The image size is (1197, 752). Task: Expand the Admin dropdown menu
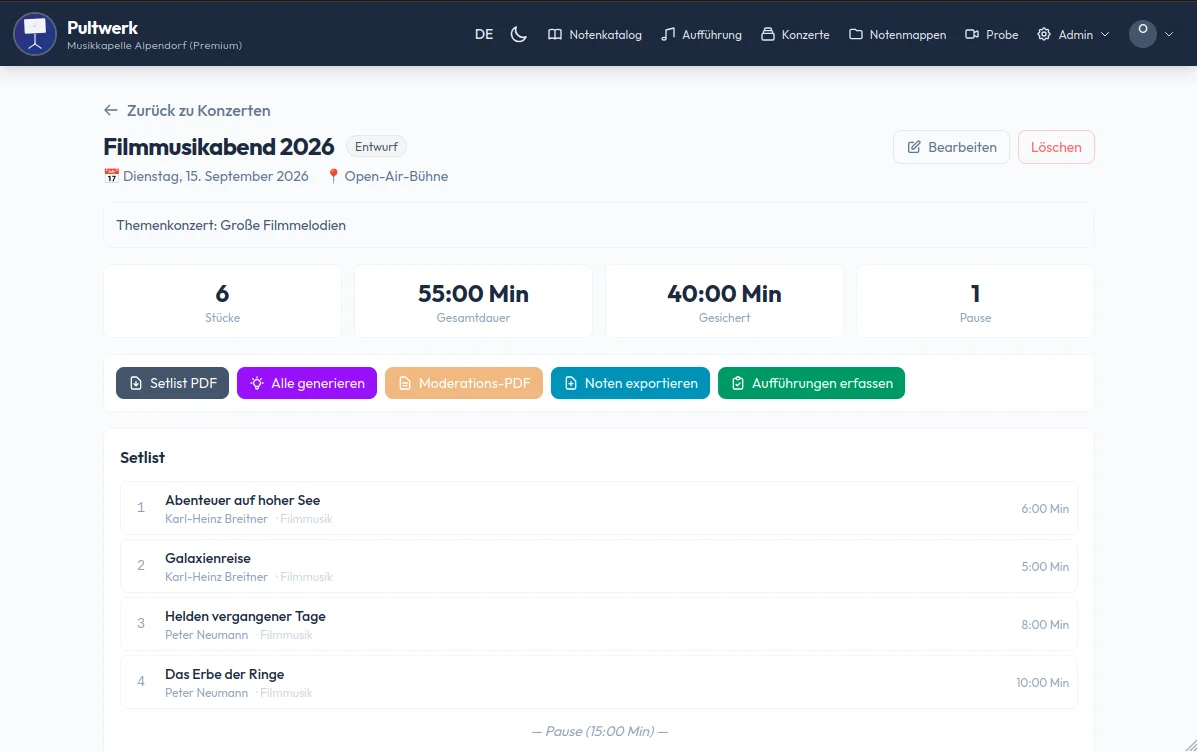coord(1073,34)
